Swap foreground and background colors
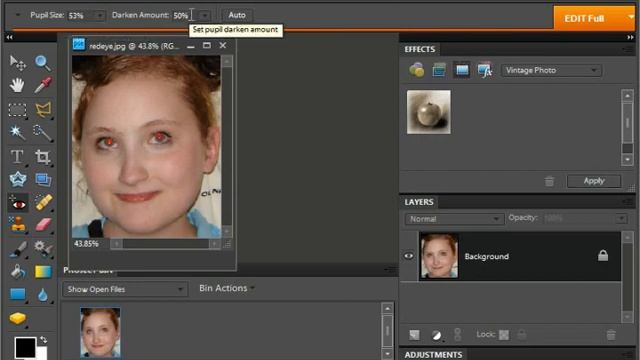Screen dimensions: 640x360 click(x=43, y=340)
